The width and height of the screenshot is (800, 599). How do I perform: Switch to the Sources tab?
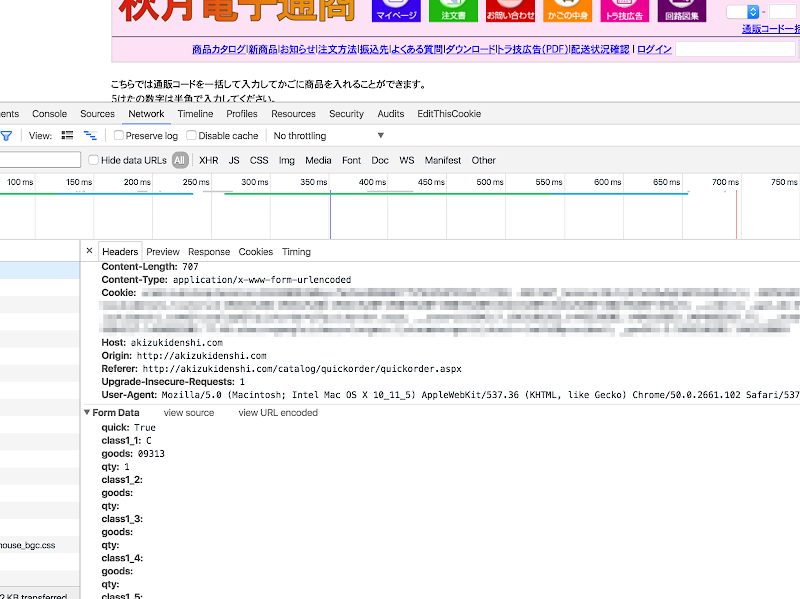click(97, 114)
